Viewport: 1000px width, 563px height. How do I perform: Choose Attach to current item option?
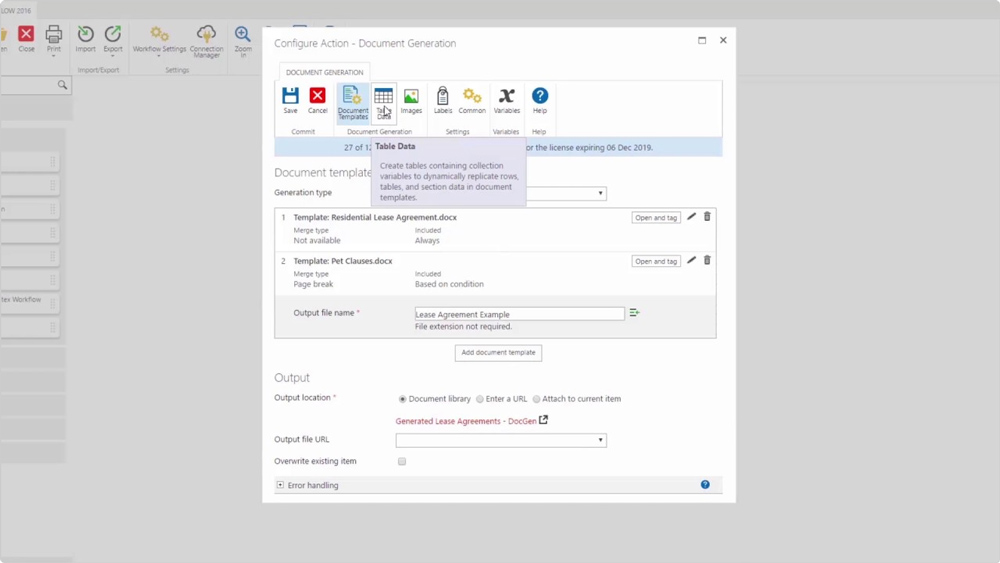(537, 399)
